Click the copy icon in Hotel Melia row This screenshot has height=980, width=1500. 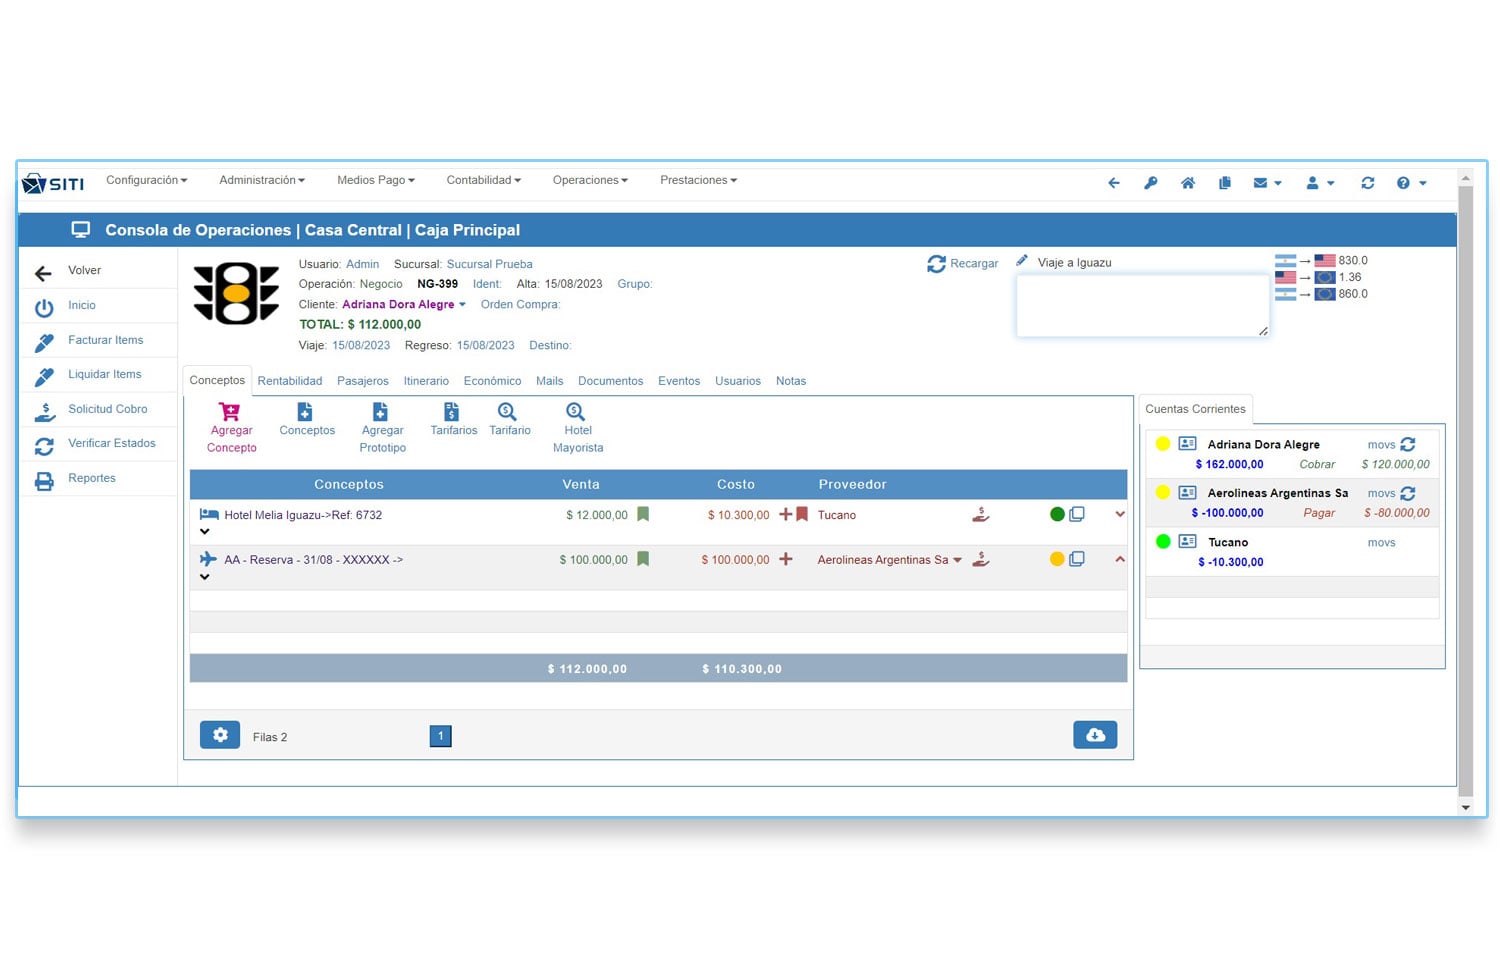[1077, 514]
